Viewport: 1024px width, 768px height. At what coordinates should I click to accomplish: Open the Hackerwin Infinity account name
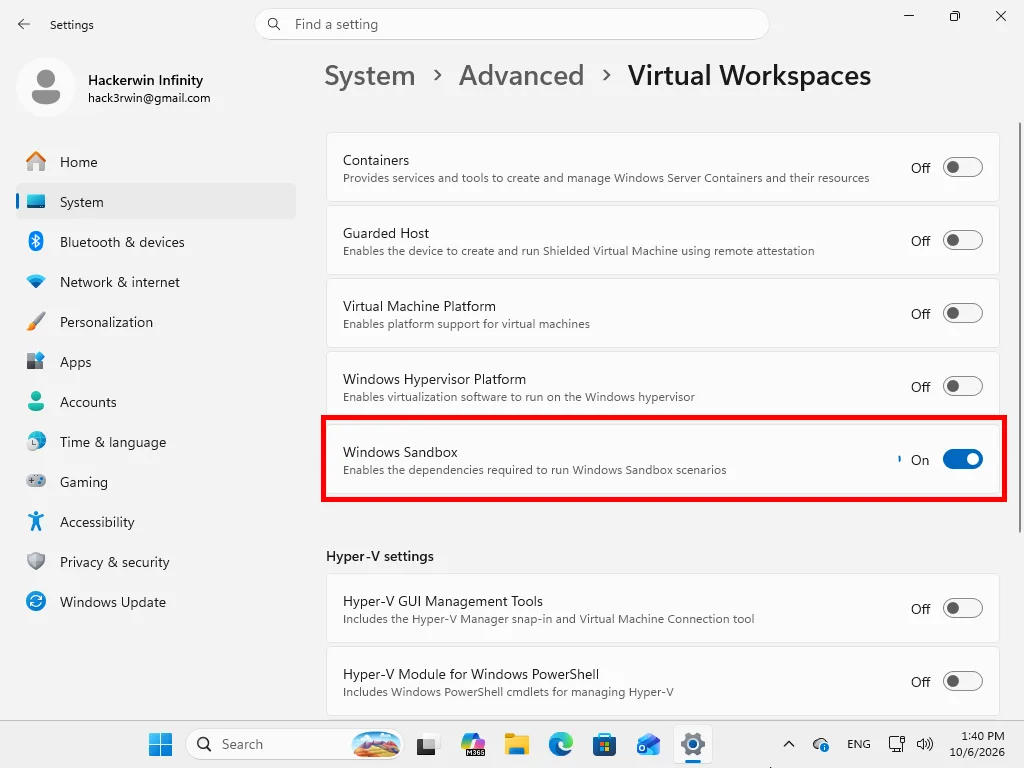point(146,80)
